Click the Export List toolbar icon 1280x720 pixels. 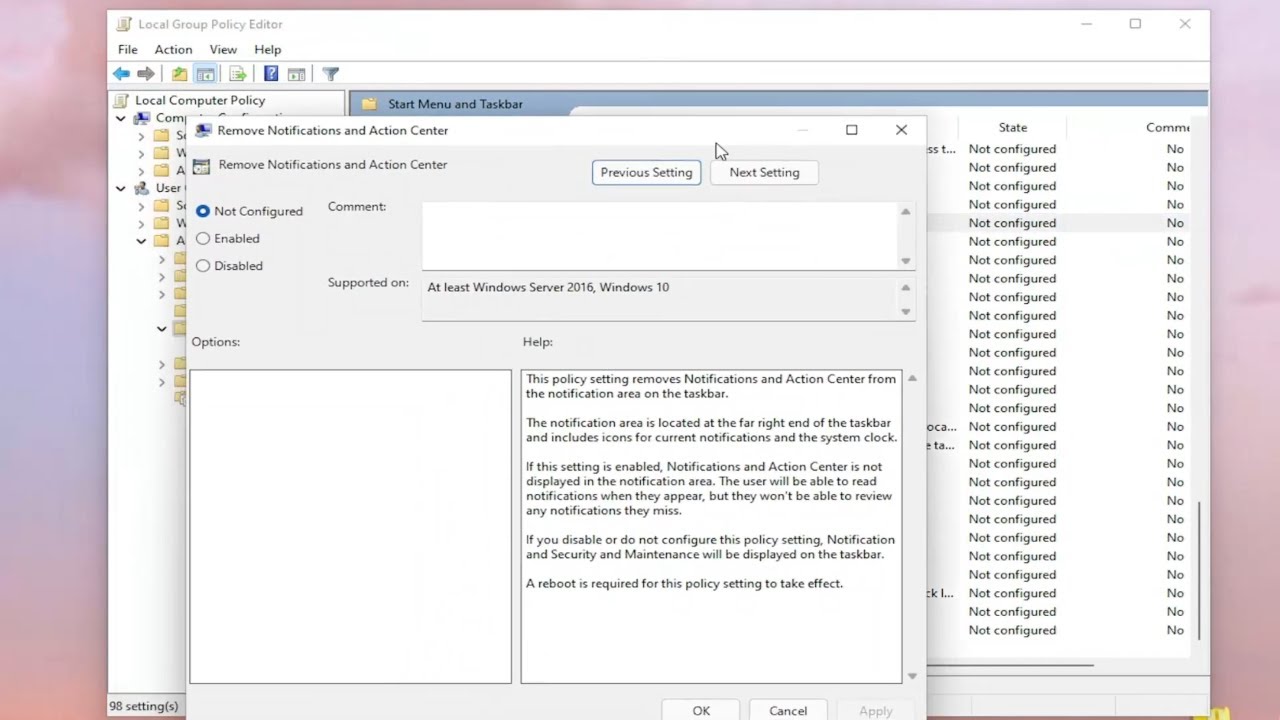click(x=237, y=74)
